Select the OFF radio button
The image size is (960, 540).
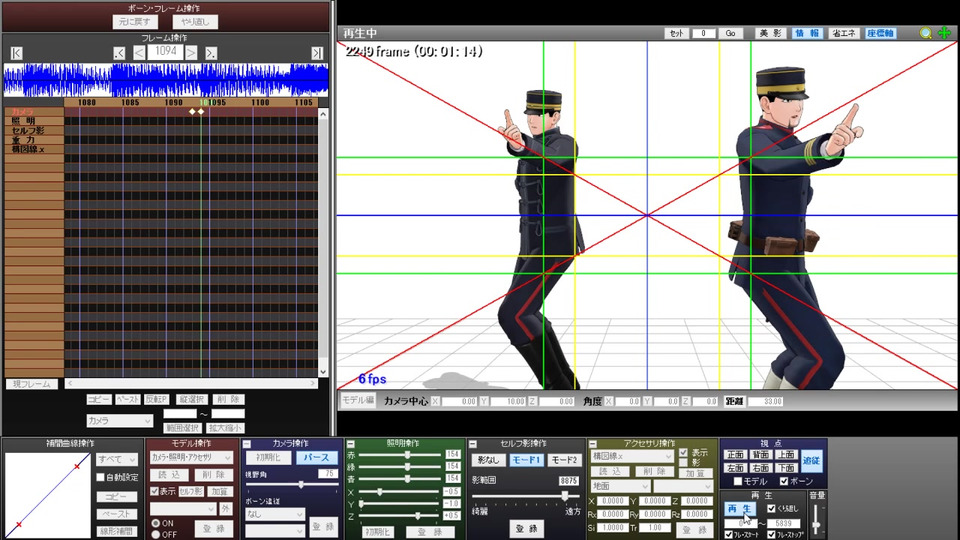(x=156, y=533)
